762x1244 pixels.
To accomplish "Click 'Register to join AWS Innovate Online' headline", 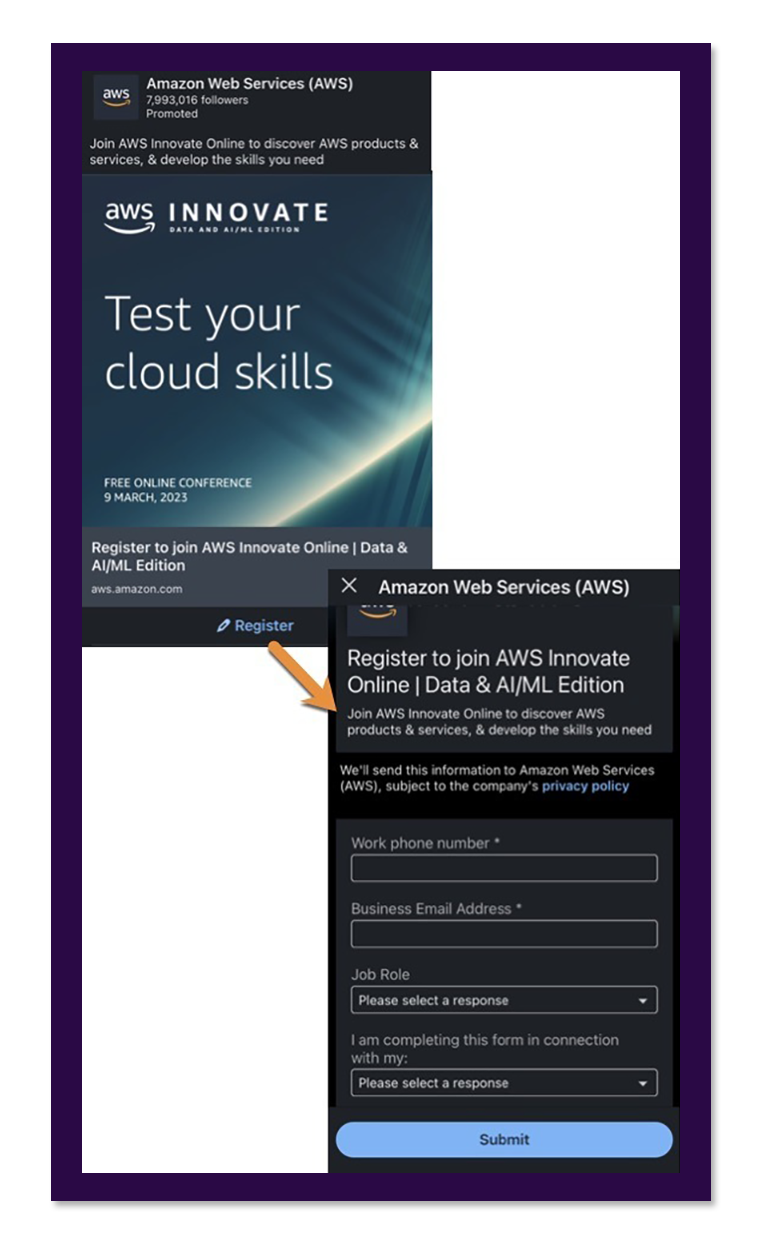I will [250, 556].
